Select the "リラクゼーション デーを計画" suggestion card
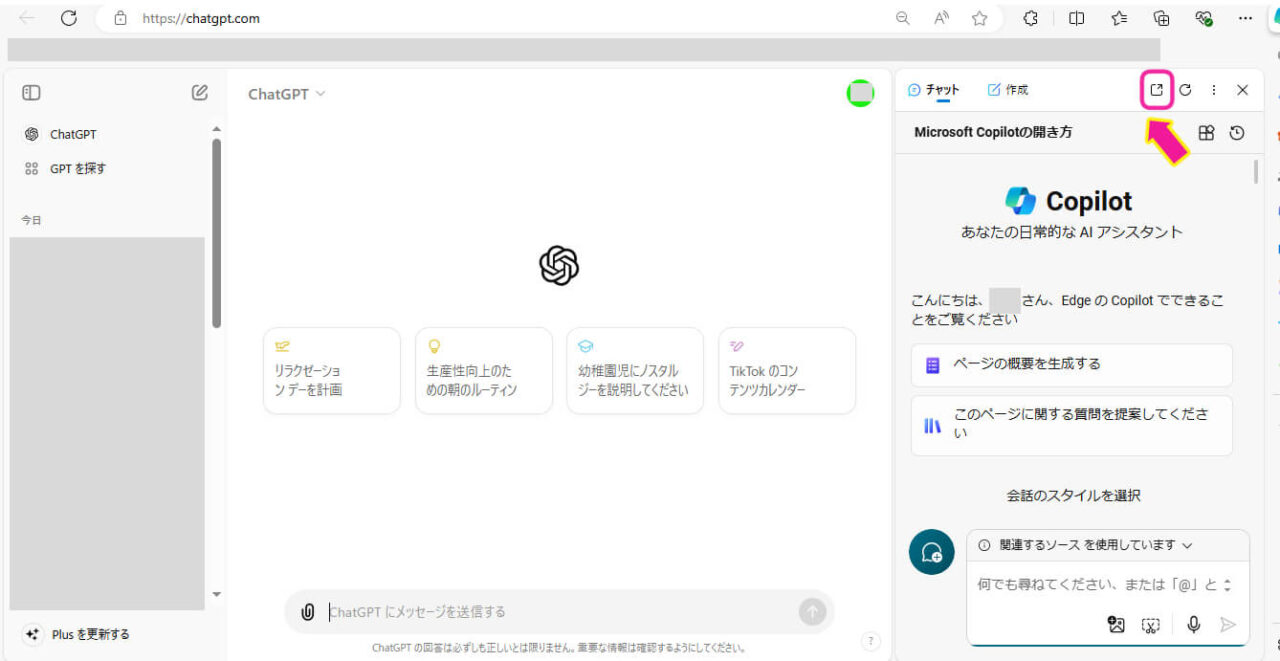This screenshot has width=1280, height=661. pyautogui.click(x=332, y=371)
